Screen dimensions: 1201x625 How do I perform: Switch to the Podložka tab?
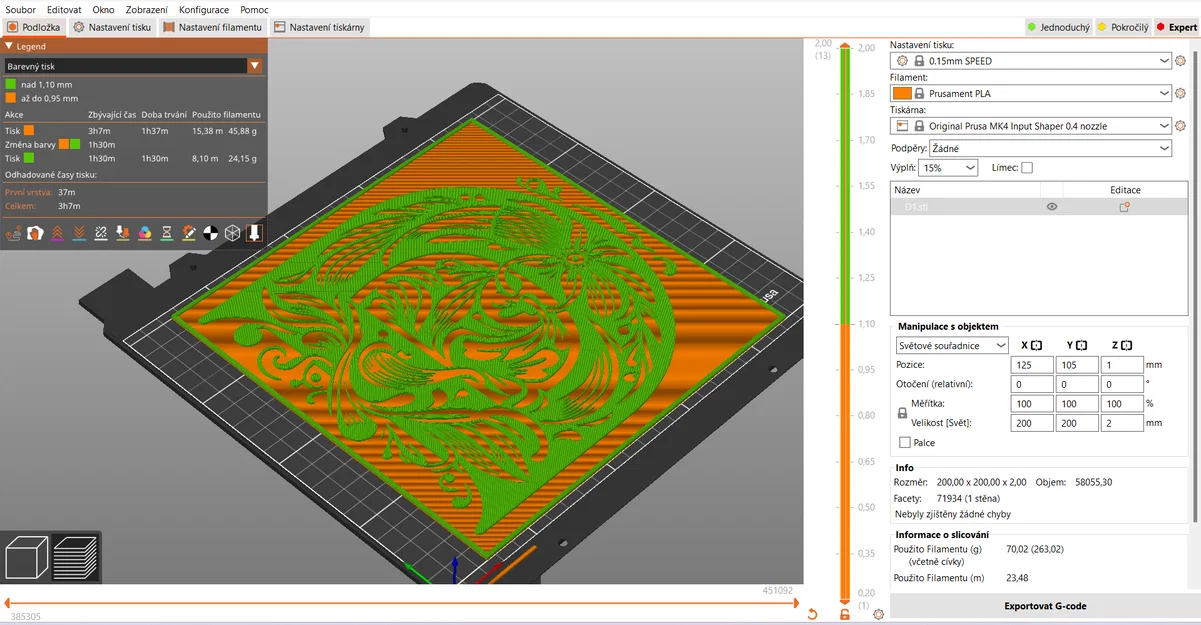(x=34, y=27)
